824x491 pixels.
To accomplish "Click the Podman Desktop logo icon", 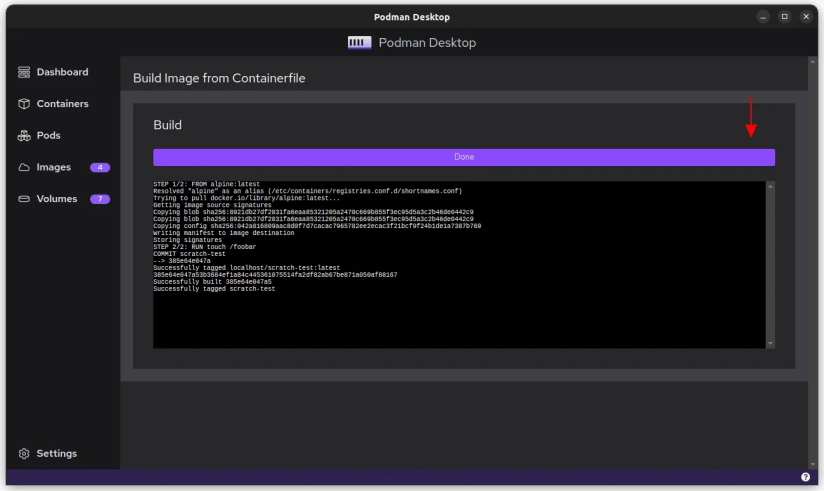I will [359, 43].
